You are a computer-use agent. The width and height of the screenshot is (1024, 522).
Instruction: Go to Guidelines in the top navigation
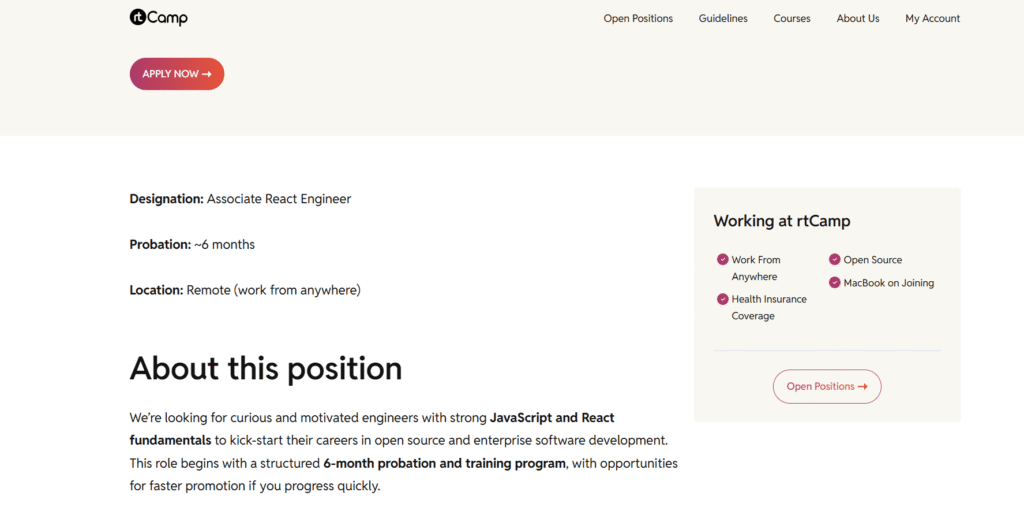(x=723, y=19)
